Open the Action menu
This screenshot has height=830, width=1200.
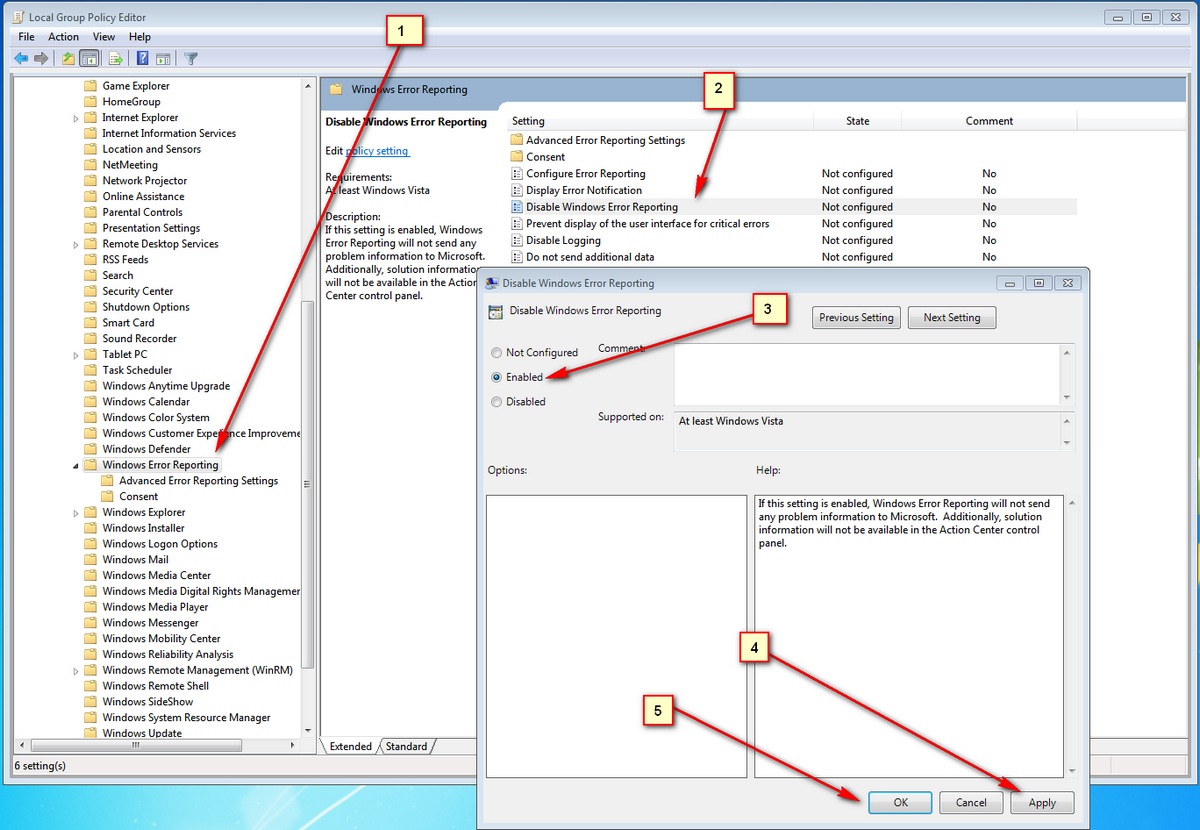pos(63,37)
